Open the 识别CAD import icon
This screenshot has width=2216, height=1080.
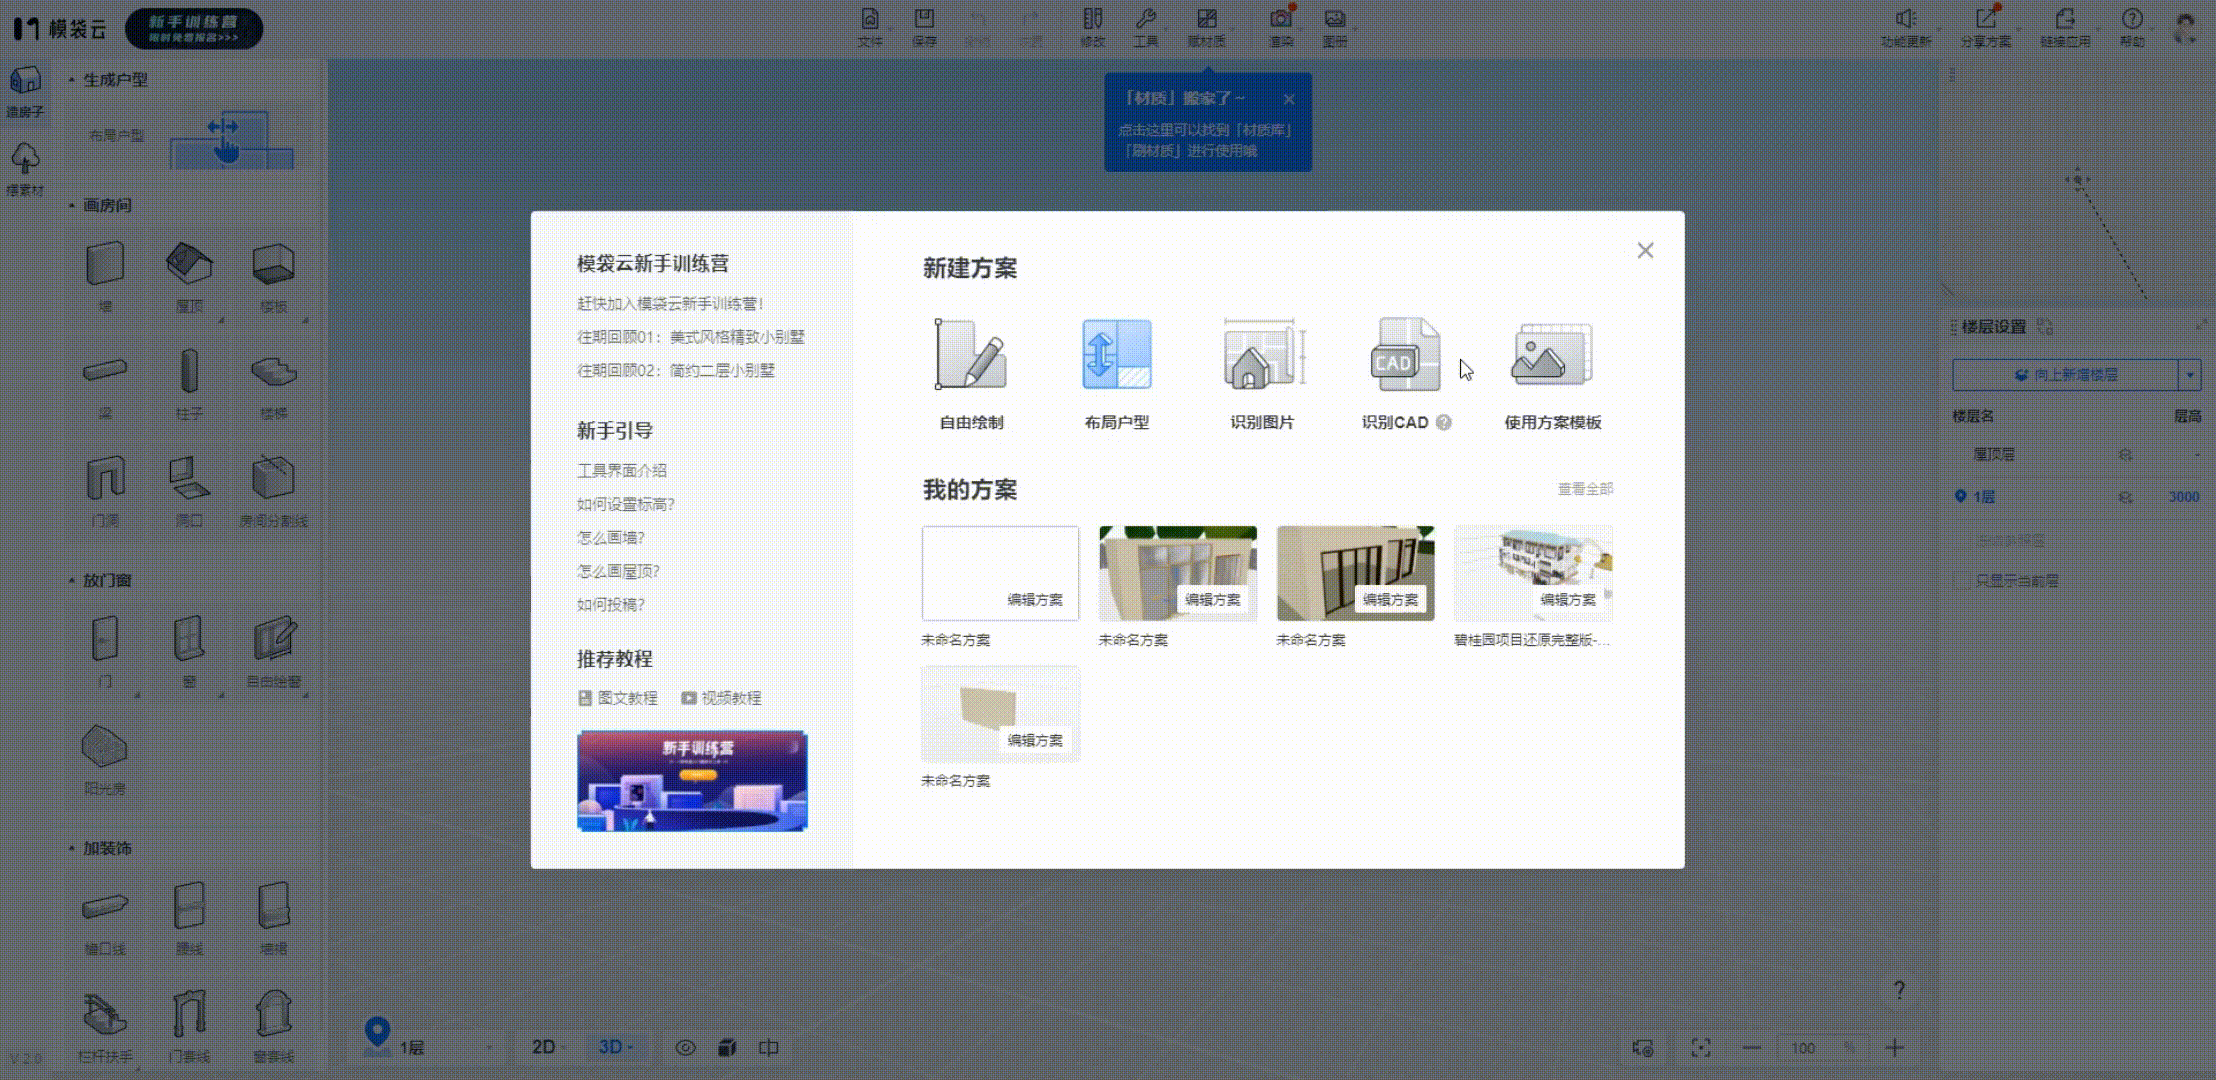pyautogui.click(x=1405, y=355)
